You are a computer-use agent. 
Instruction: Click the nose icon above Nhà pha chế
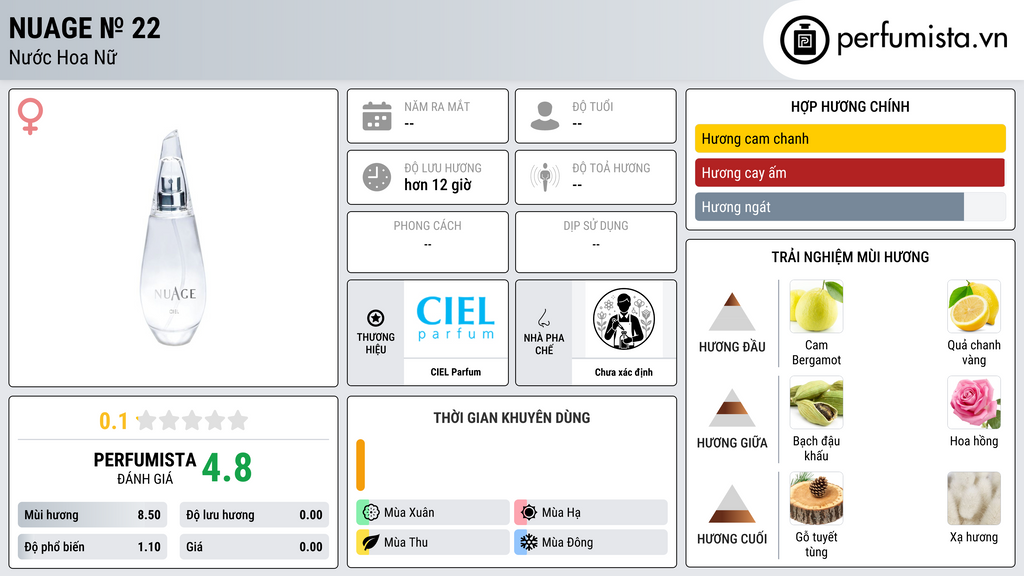pos(543,318)
